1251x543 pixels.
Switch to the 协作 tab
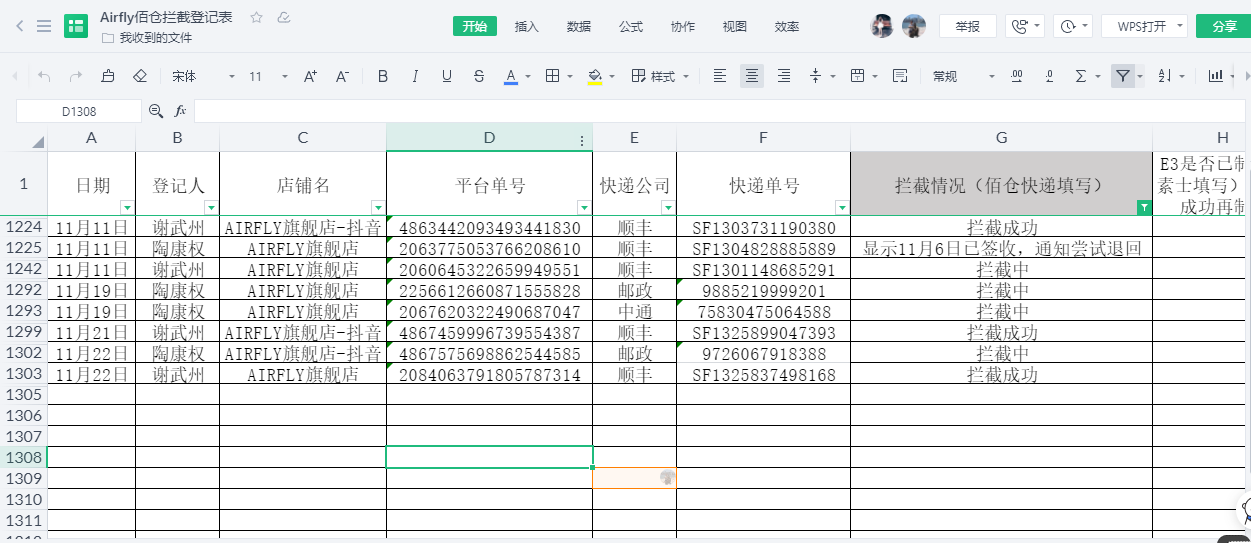coord(683,26)
